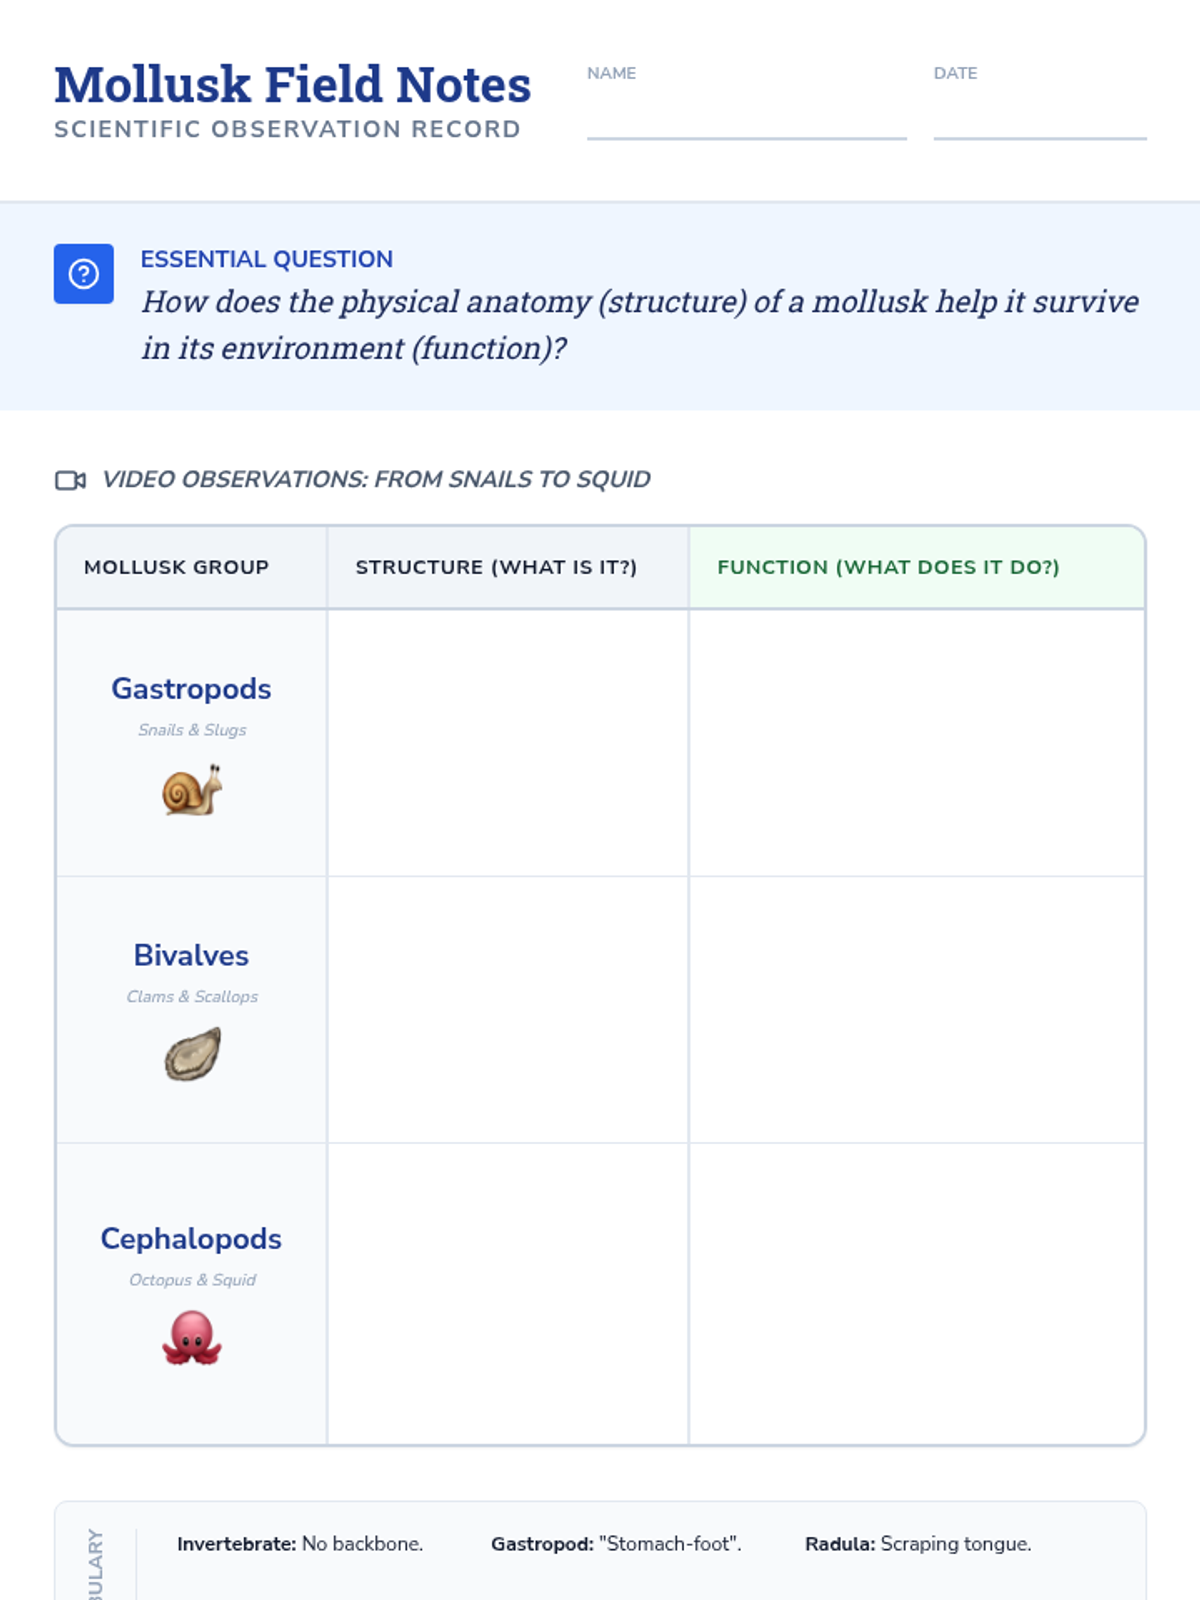Viewport: 1200px width, 1600px height.
Task: Click the Bivalves structure cell
Action: tap(507, 1010)
